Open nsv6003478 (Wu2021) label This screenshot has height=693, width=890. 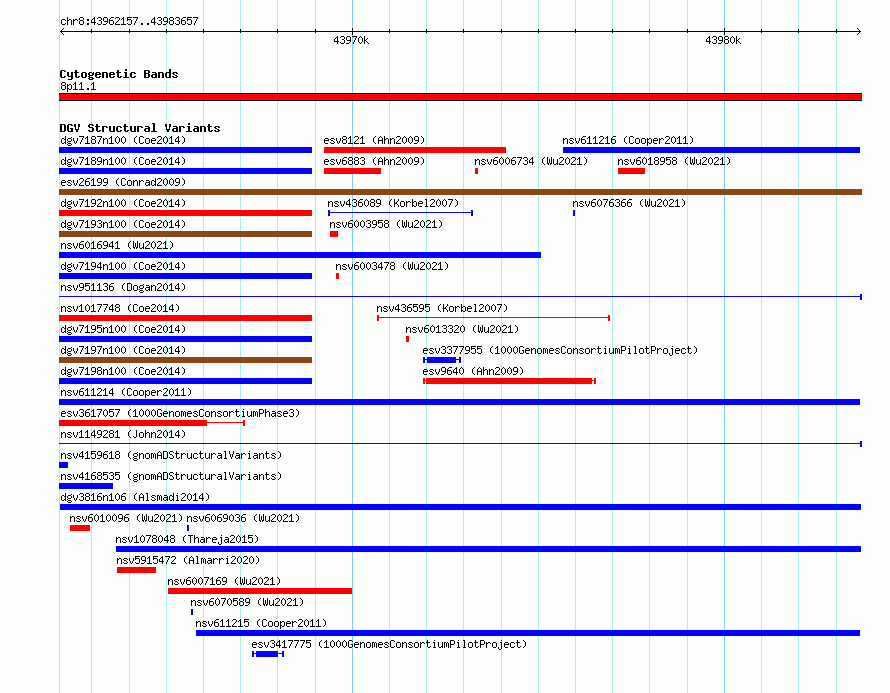point(392,266)
